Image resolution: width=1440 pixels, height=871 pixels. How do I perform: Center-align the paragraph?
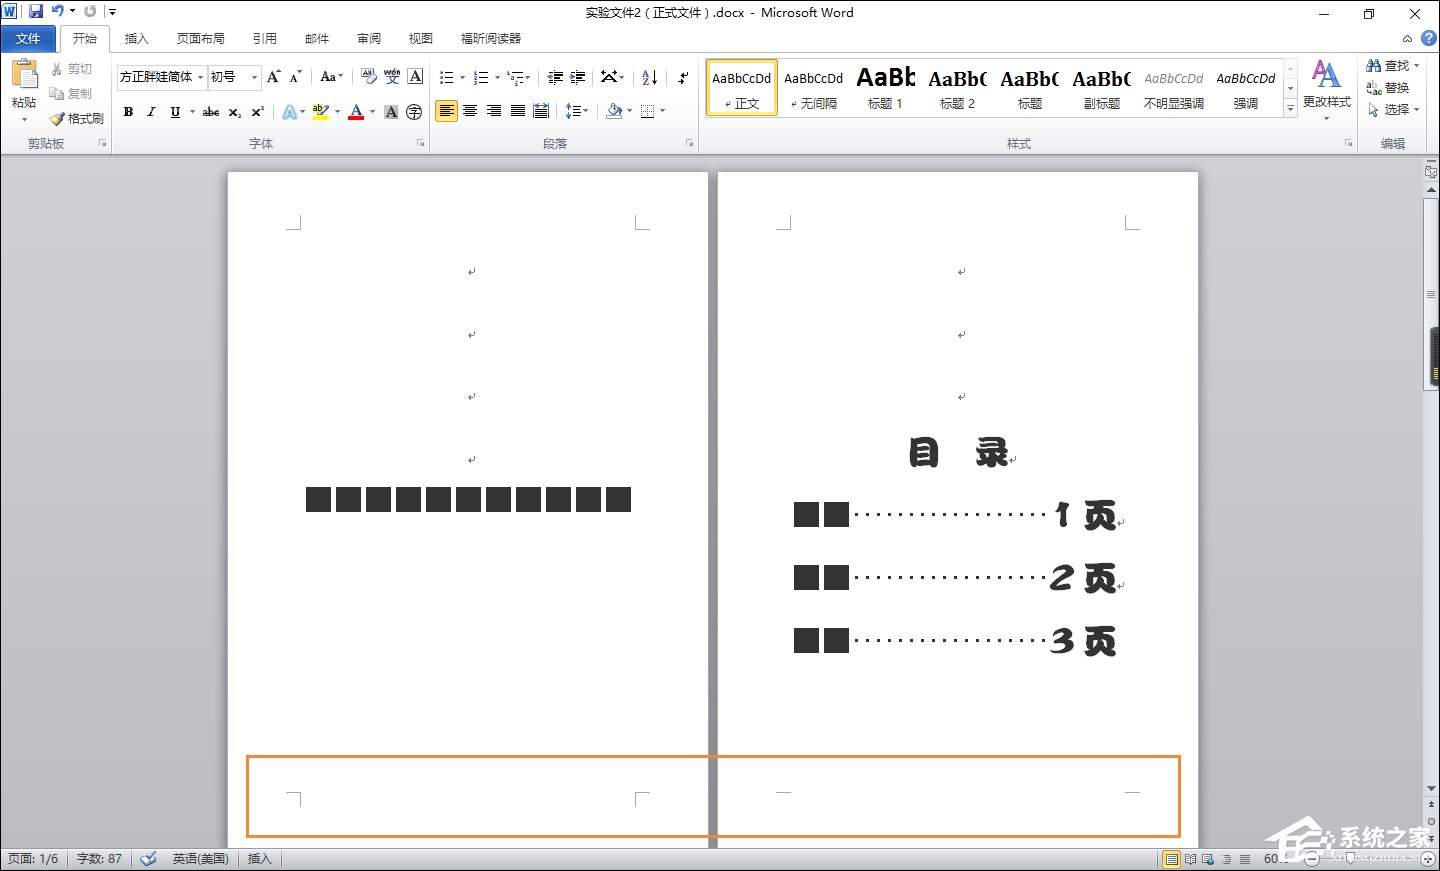click(x=470, y=111)
